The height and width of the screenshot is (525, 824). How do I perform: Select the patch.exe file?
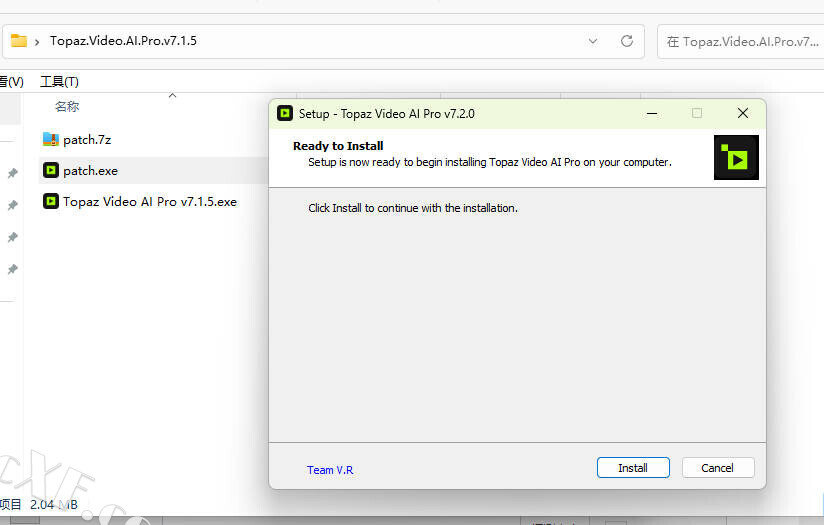90,171
